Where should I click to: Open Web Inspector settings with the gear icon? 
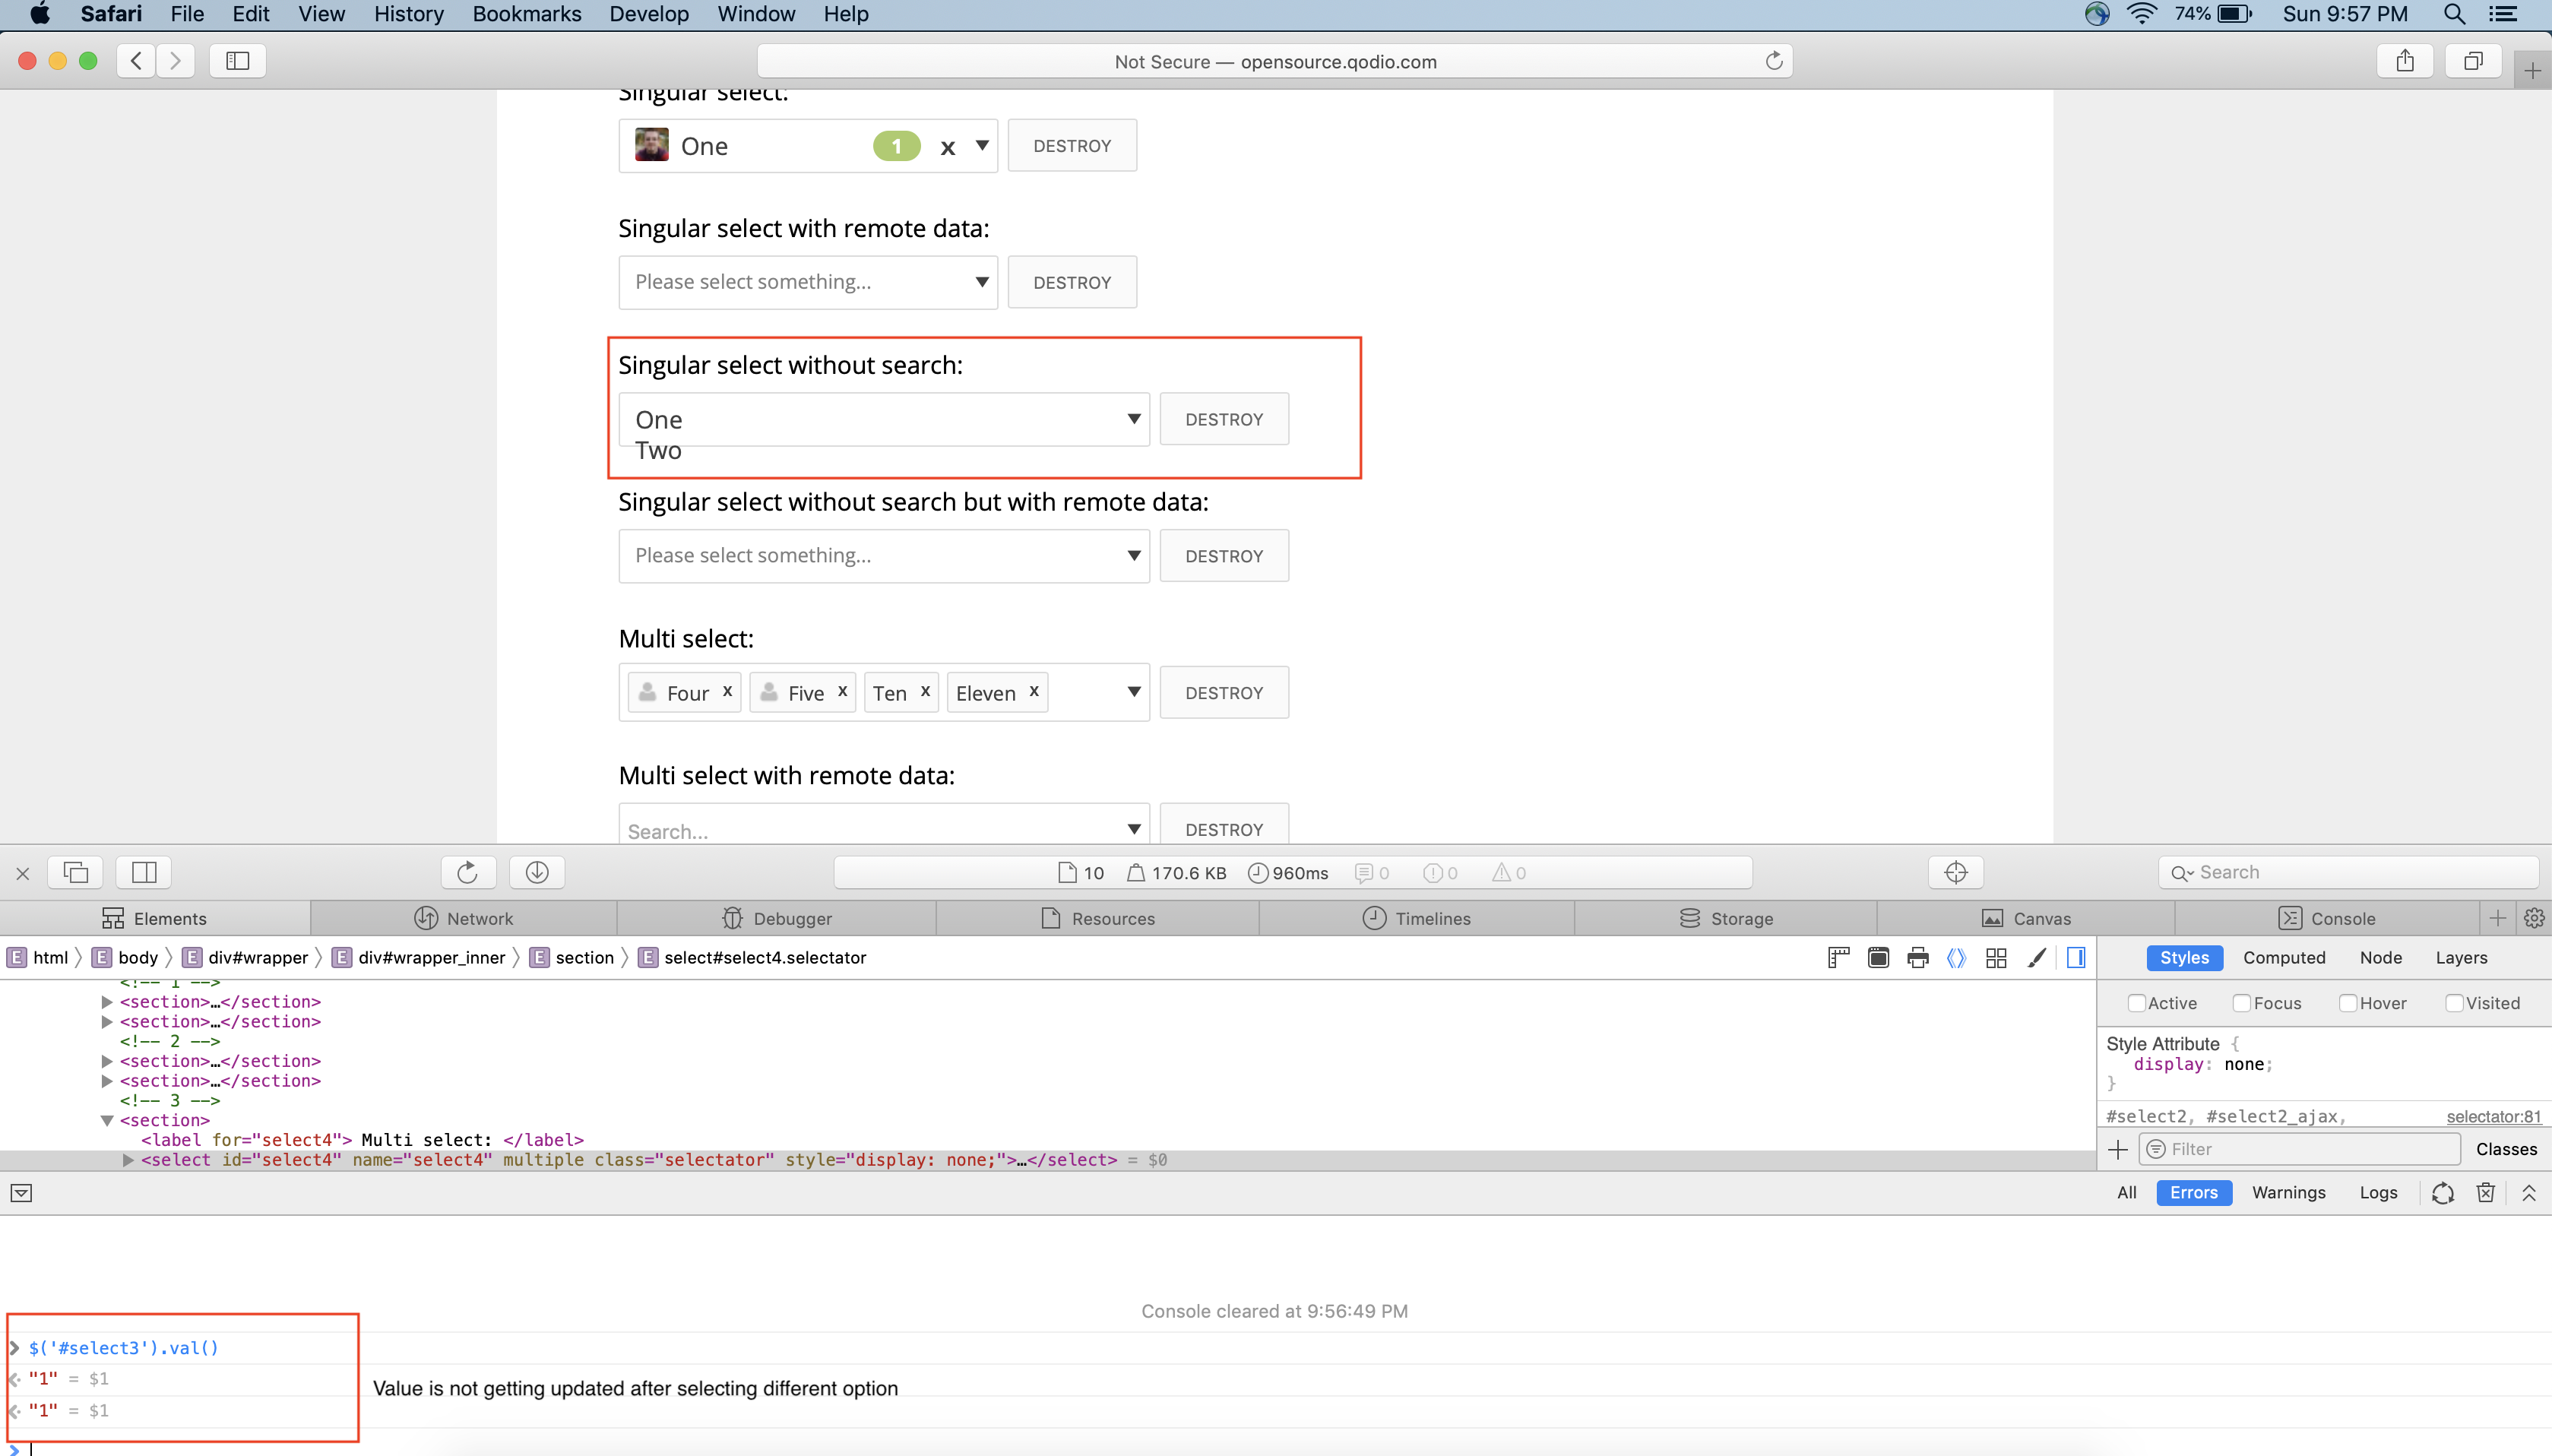pos(2533,918)
